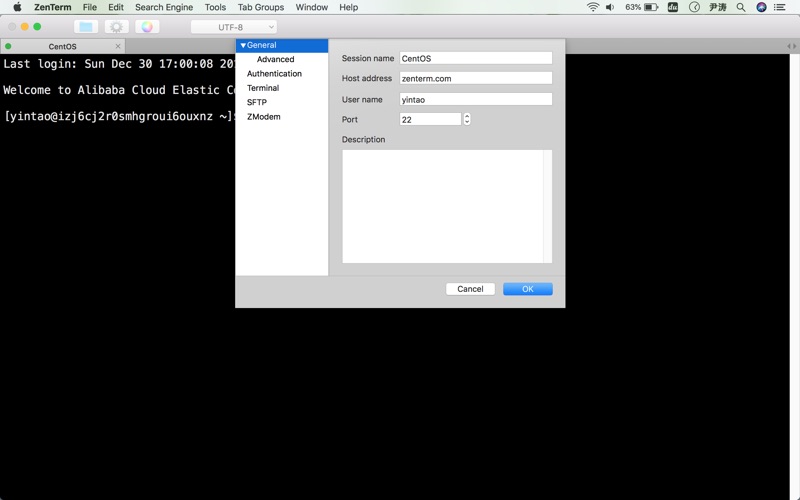Click the 'Welcome to Alibaba Cloud' terminal line

pos(119,90)
